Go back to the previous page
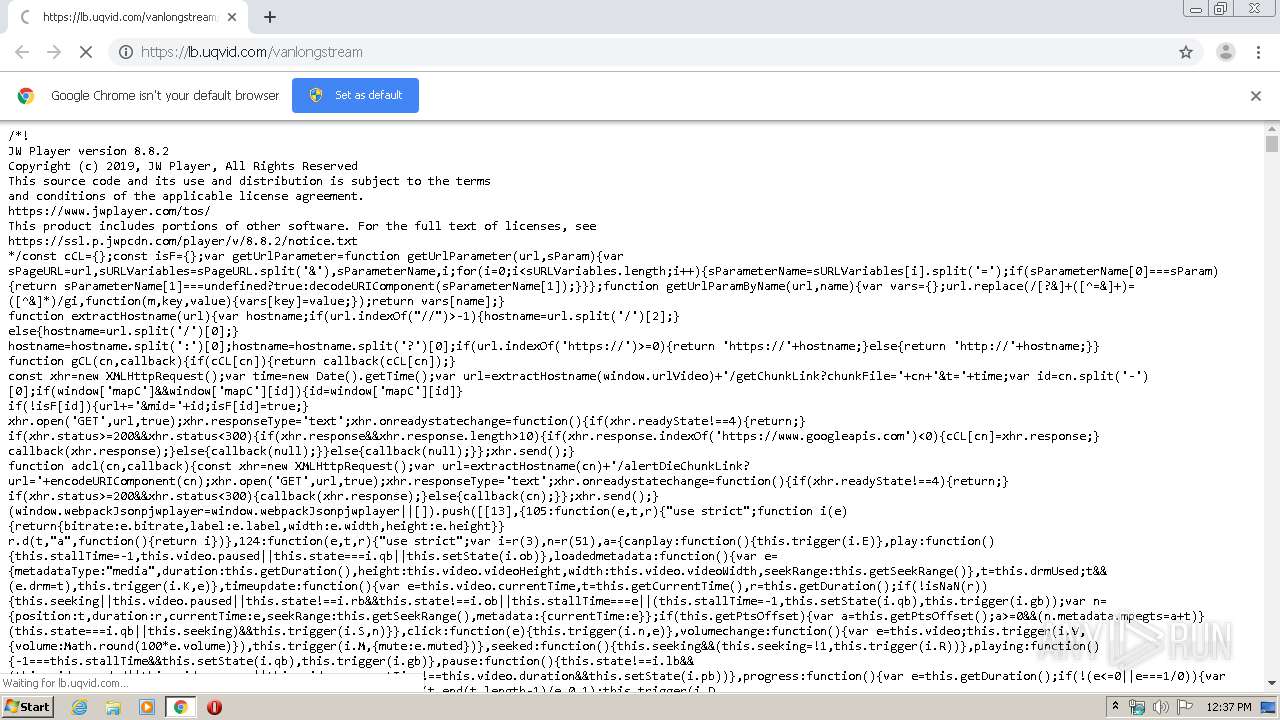This screenshot has width=1280, height=720. coord(22,52)
